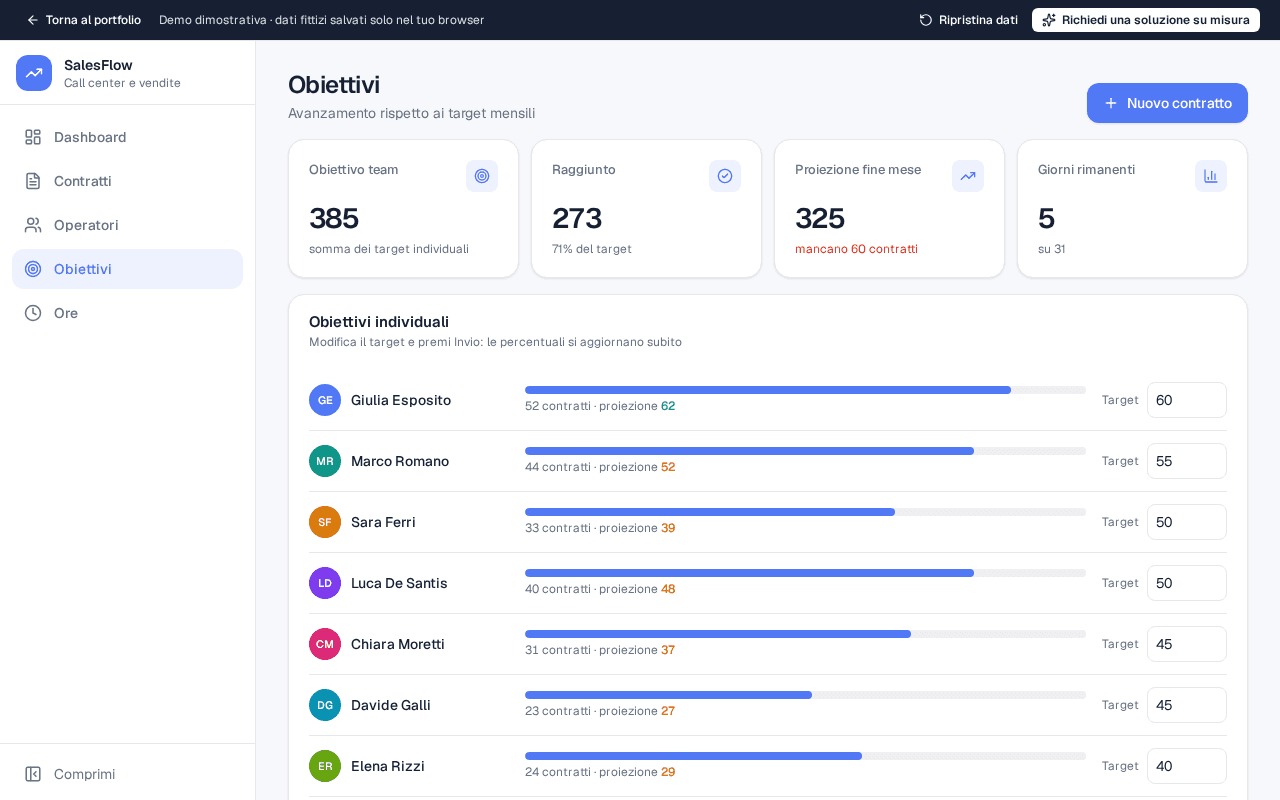This screenshot has width=1280, height=800.
Task: Go to Contratti section
Action: tap(127, 181)
